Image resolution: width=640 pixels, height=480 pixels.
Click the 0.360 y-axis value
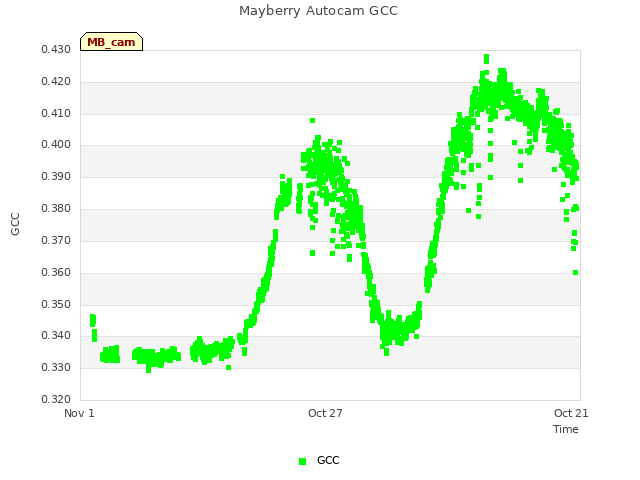coord(56,272)
